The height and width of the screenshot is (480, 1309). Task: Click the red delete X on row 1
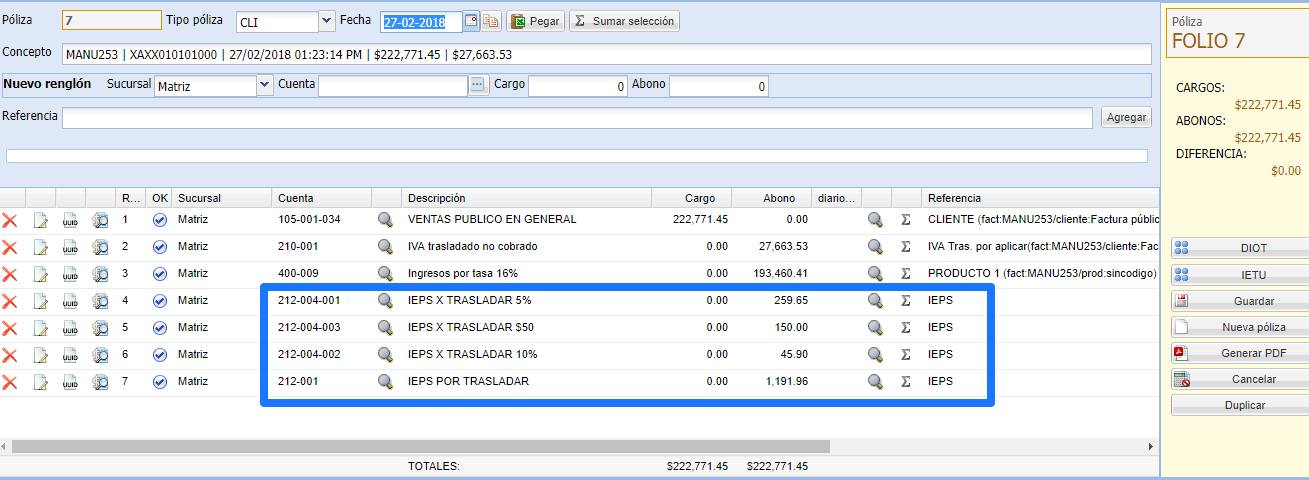pos(10,220)
